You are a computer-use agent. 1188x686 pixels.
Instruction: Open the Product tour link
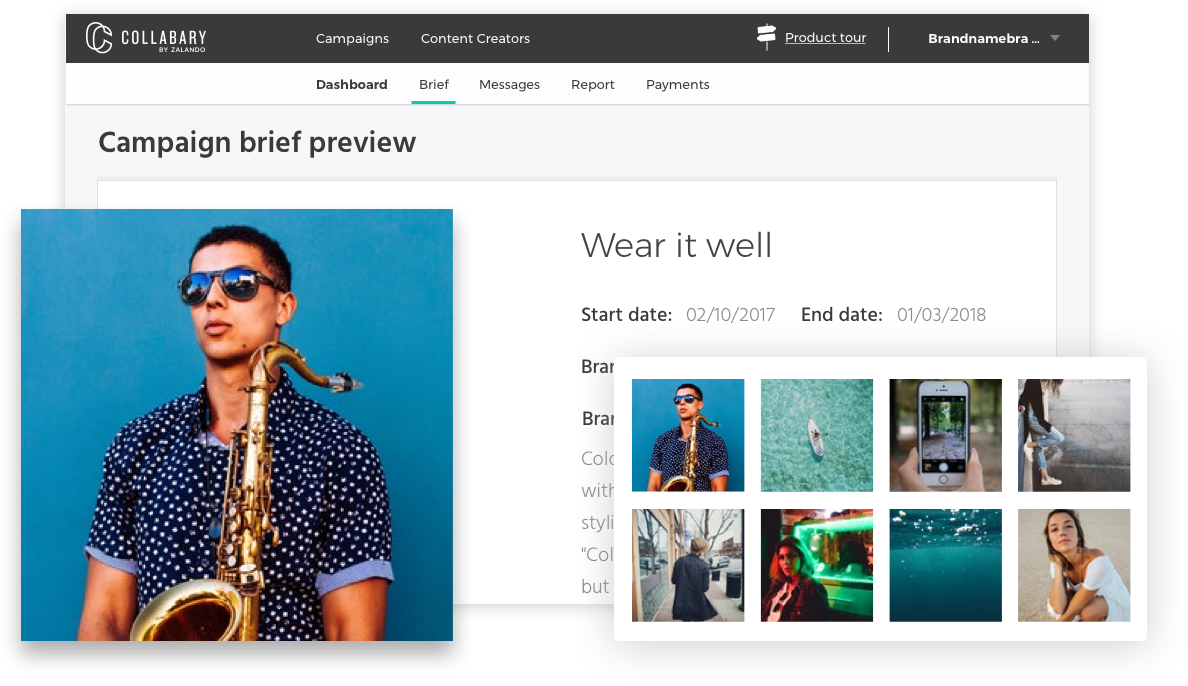tap(825, 38)
